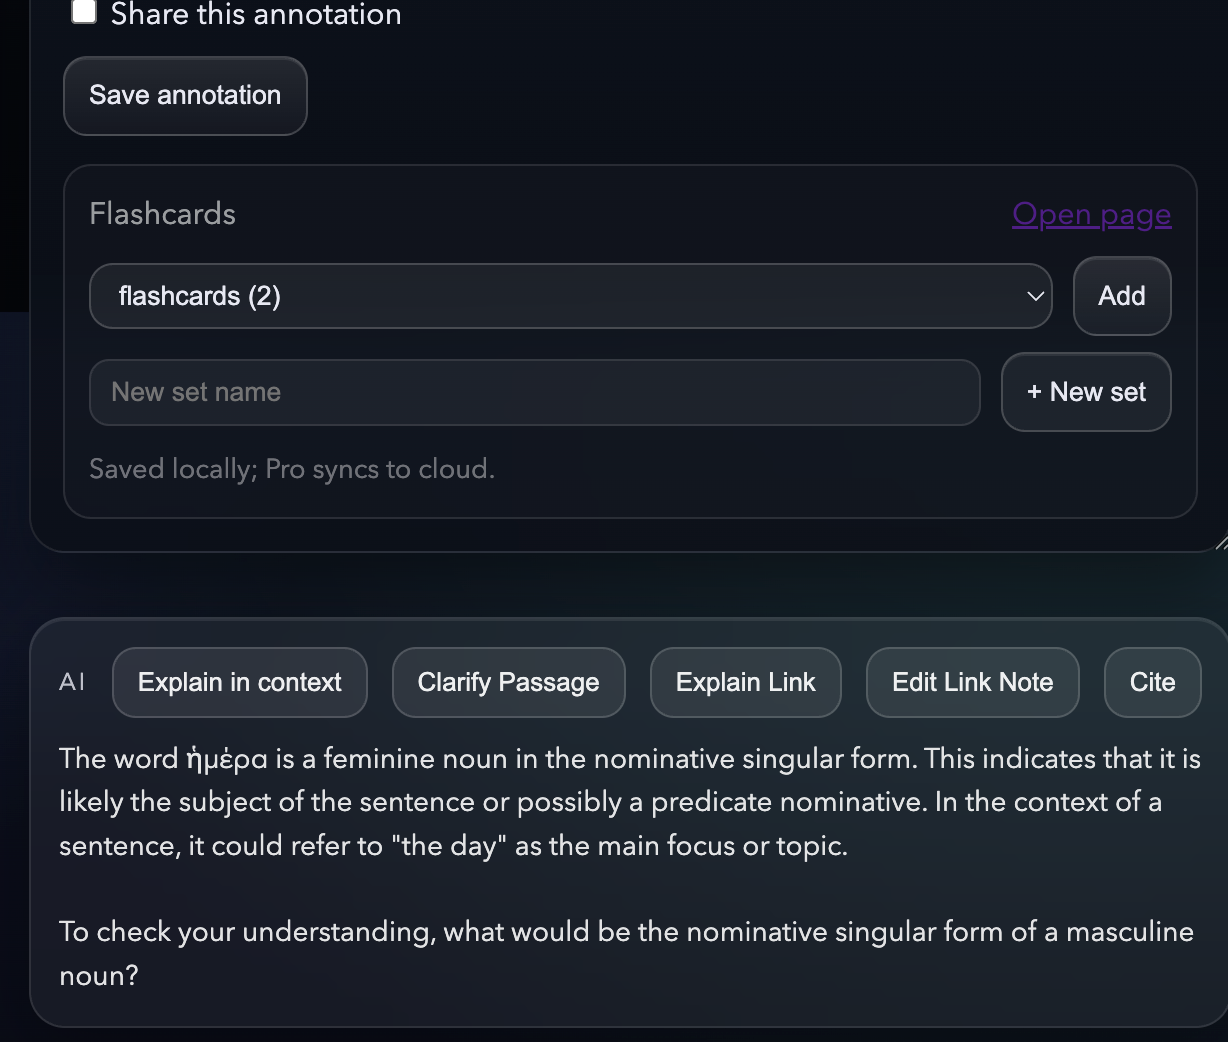Enable the Share this annotation checkbox
Screen dimensions: 1228x1042
point(84,11)
